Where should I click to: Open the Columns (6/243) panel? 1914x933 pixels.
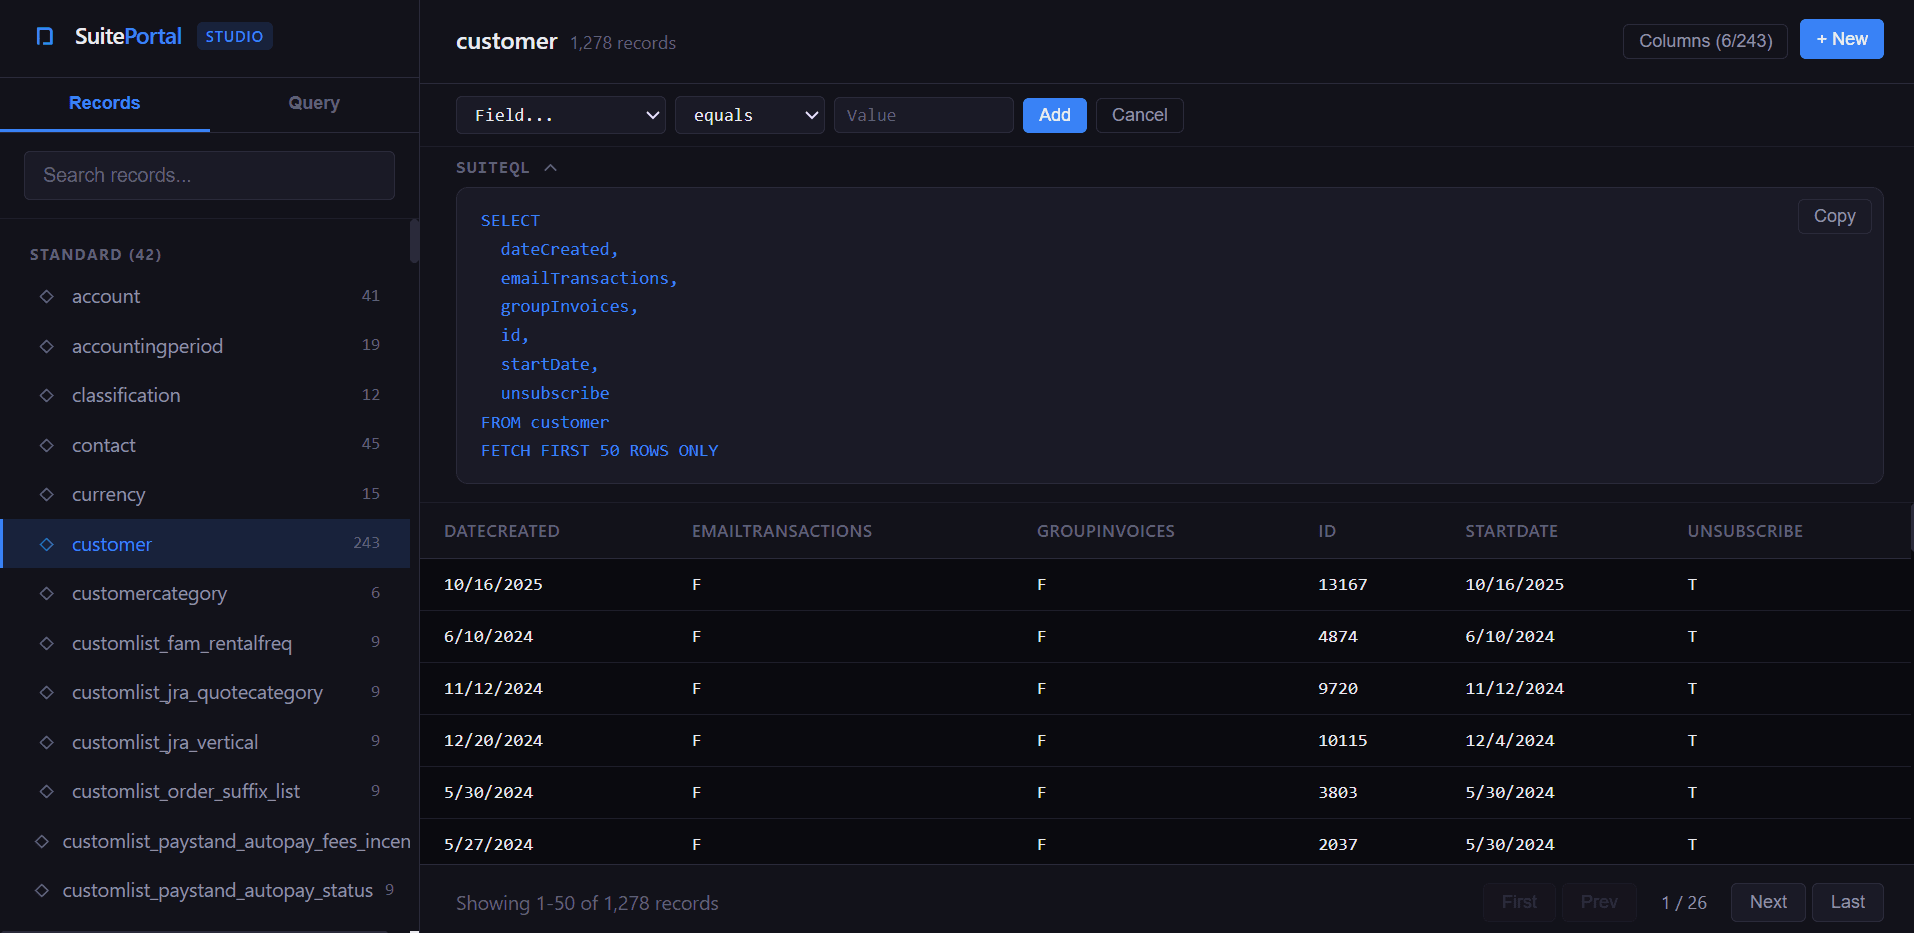[x=1705, y=41]
